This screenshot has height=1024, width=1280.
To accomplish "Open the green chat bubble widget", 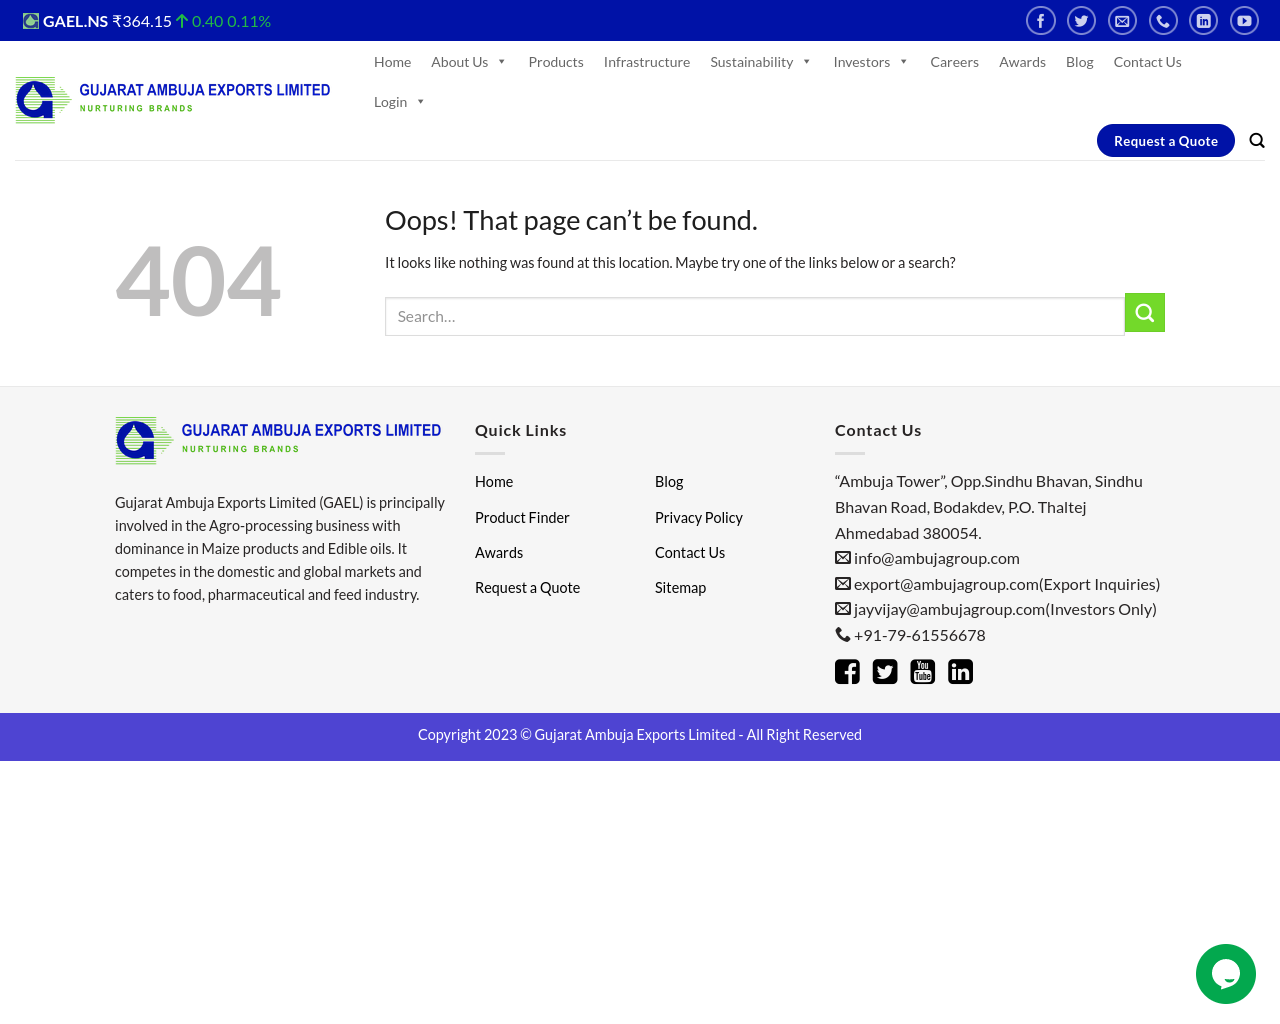I will click(1226, 974).
